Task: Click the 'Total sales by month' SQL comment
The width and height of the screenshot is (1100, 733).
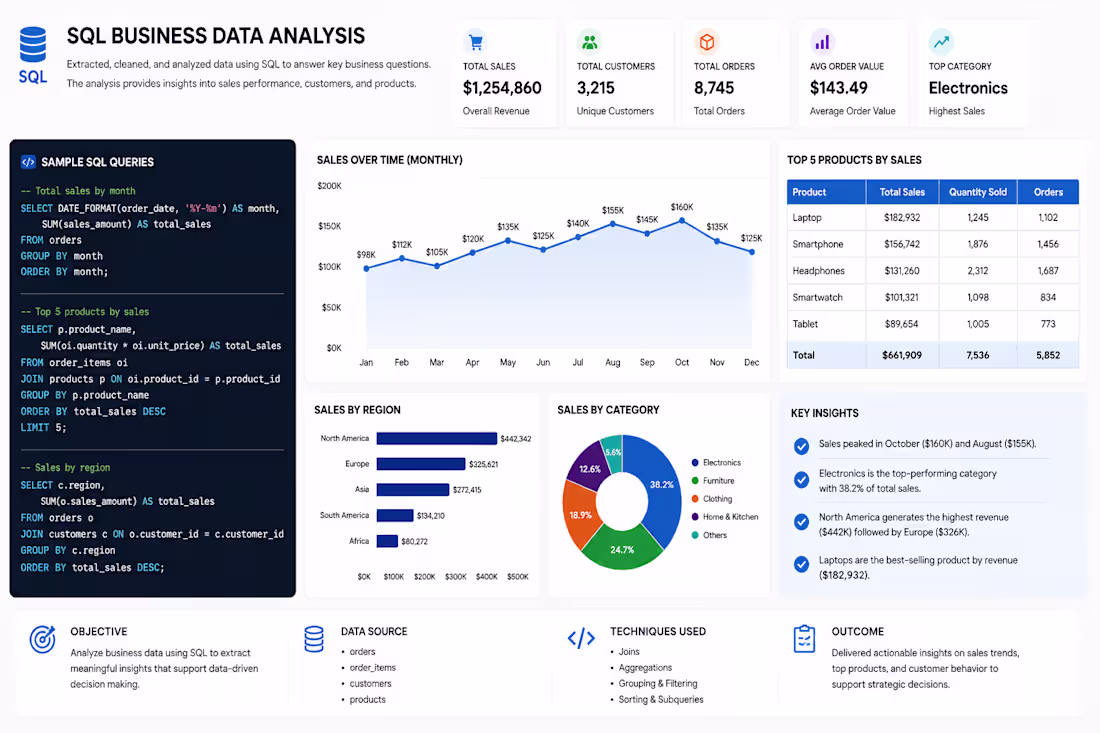Action: point(78,191)
